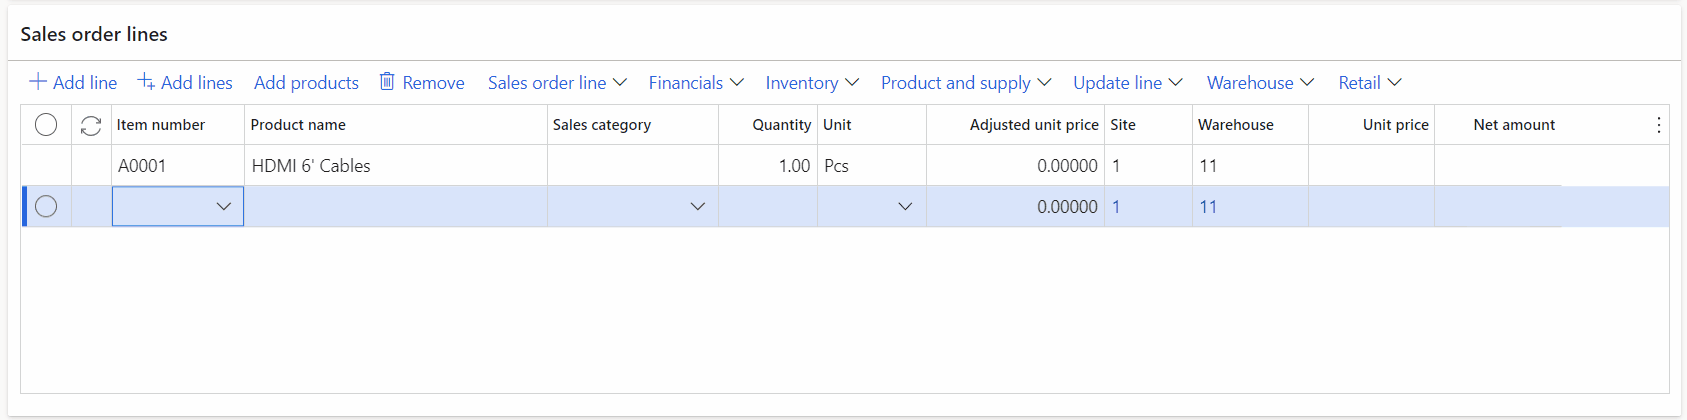Open the Update line menu

click(1128, 83)
